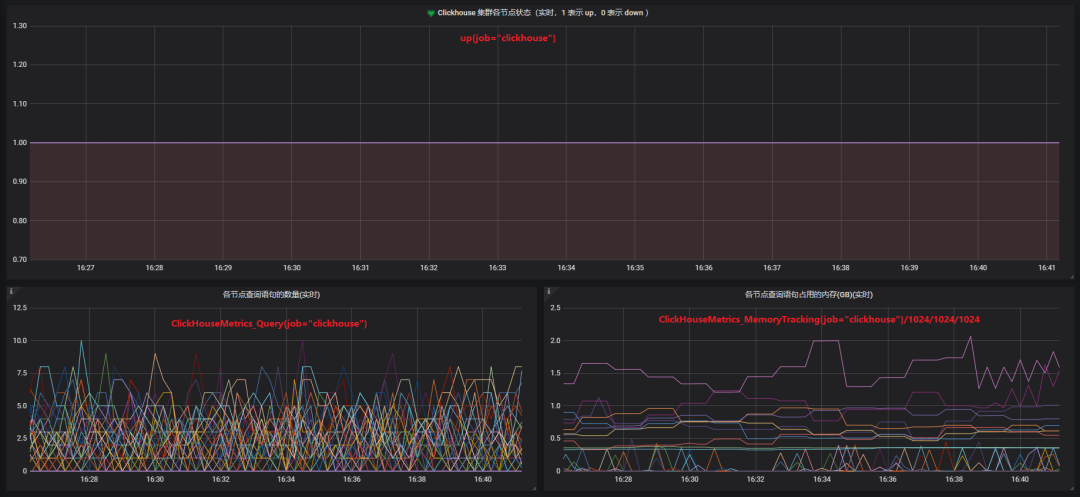Open the 各节点查询语句的数量(实时) panel title menu

click(x=271, y=295)
